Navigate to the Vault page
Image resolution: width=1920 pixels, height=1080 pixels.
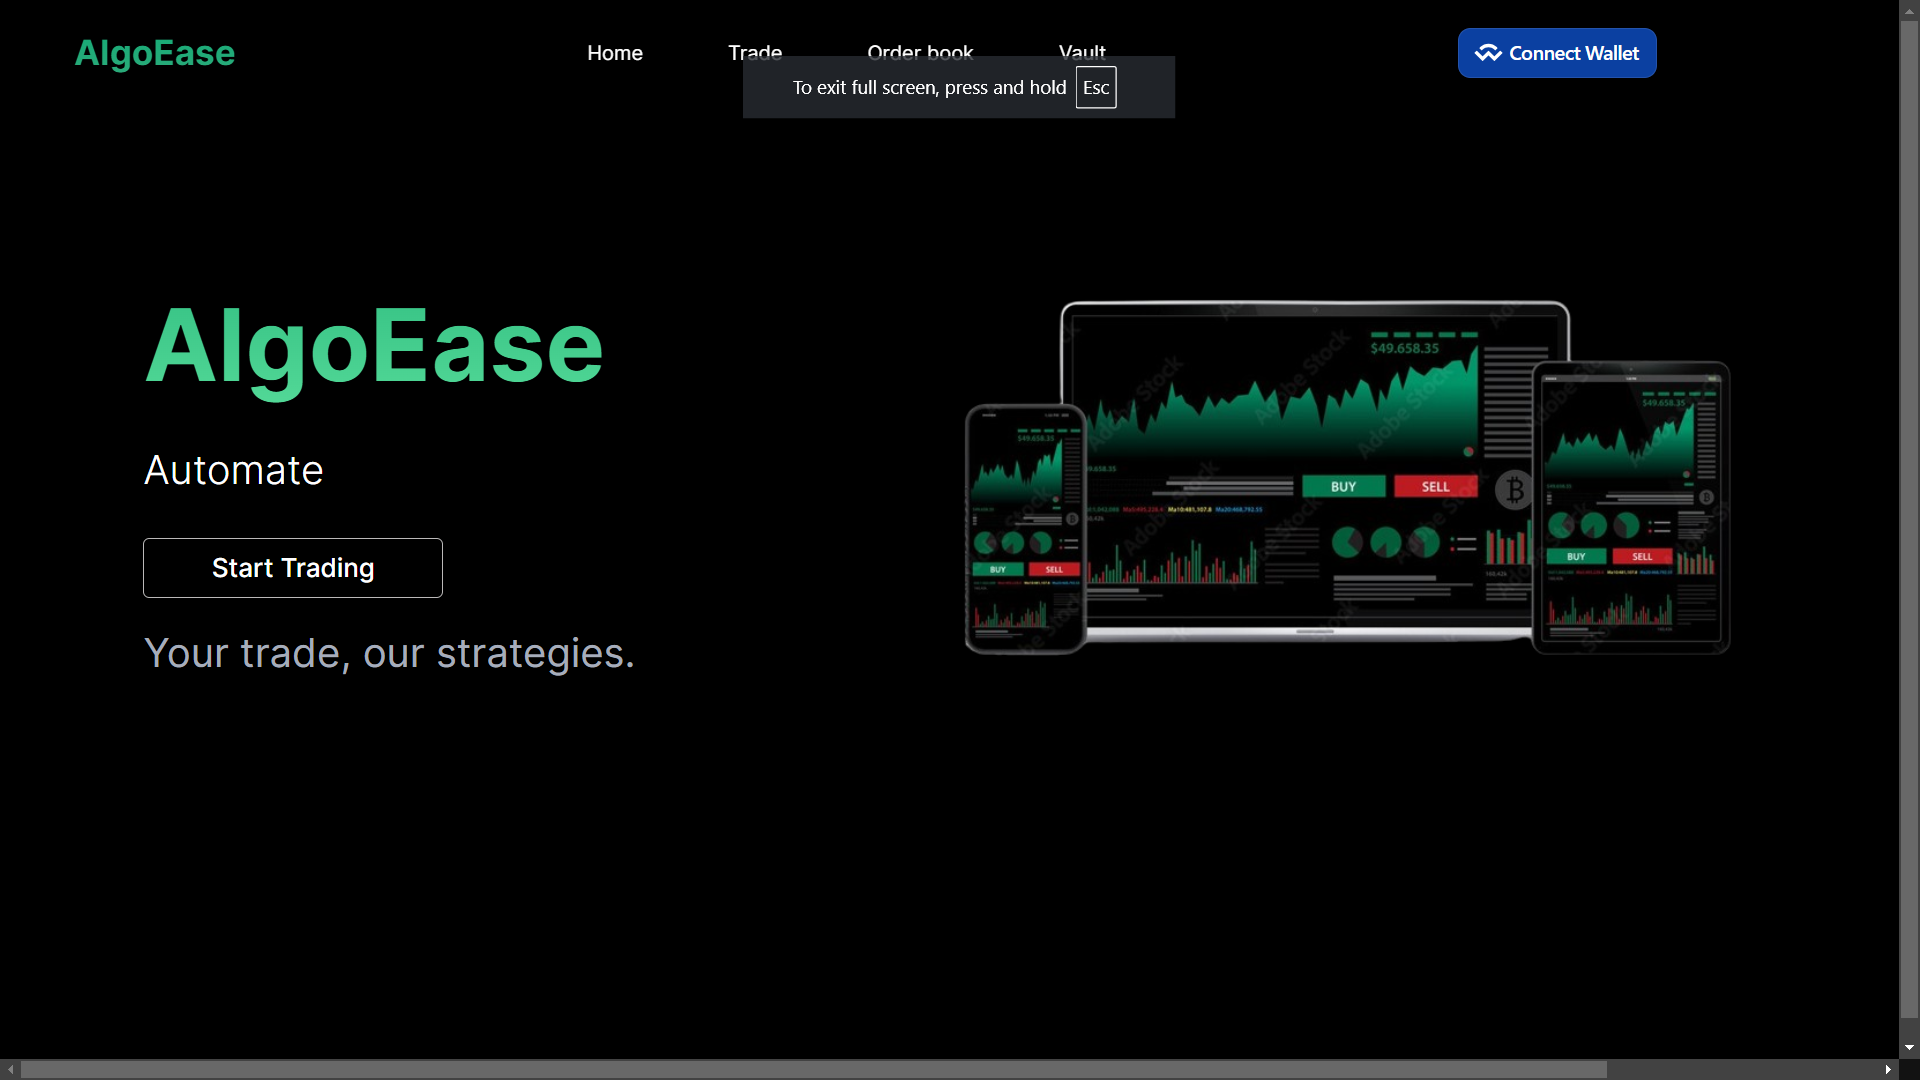tap(1082, 49)
